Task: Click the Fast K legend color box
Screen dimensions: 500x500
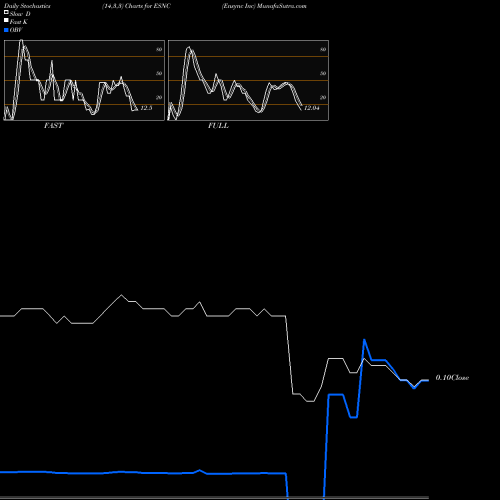Action: point(6,21)
